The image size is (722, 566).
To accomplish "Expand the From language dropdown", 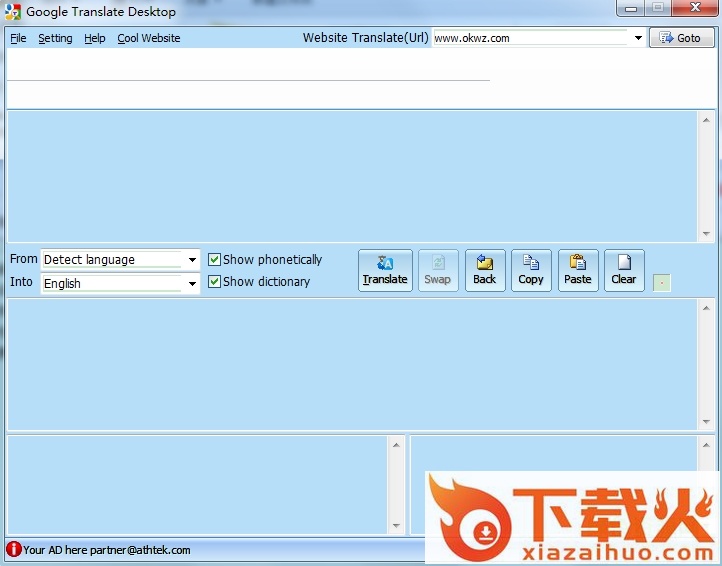I will point(192,260).
